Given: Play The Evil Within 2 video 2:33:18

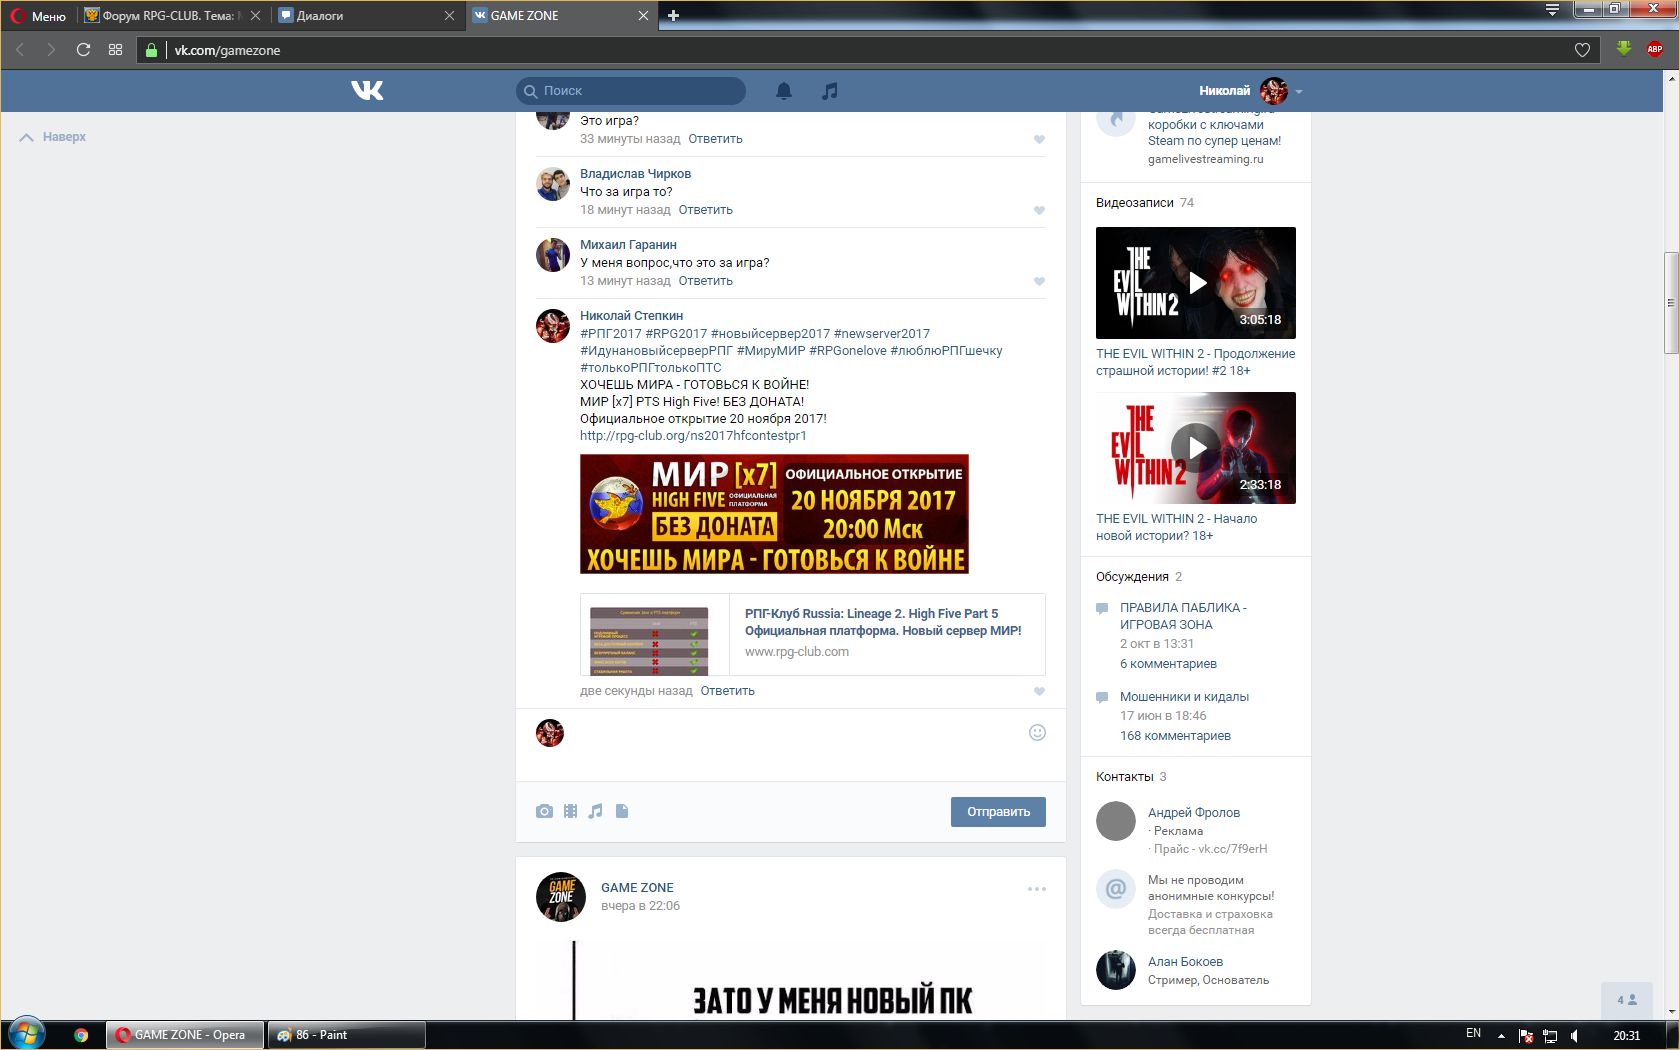Looking at the screenshot, I should tap(1196, 448).
